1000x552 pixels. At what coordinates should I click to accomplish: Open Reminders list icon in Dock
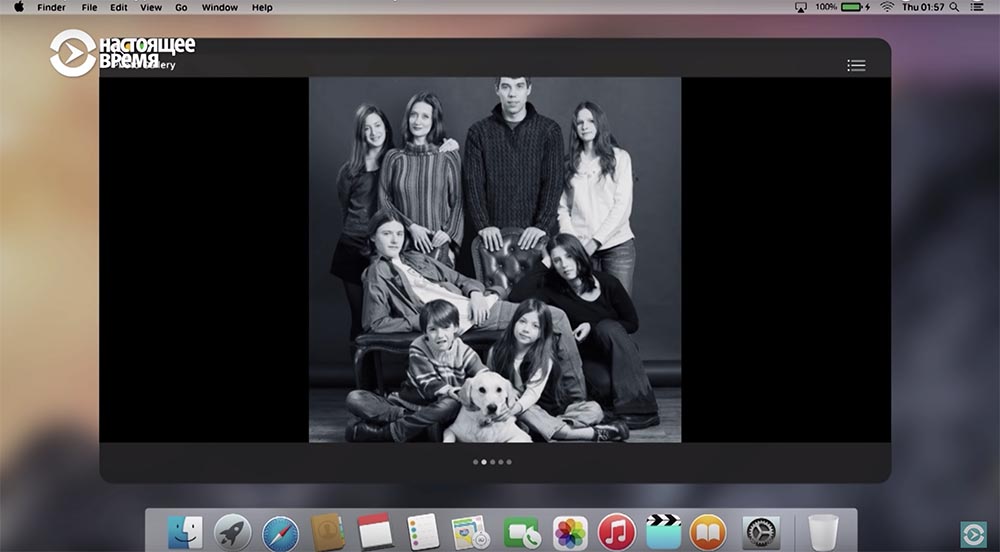coord(423,532)
